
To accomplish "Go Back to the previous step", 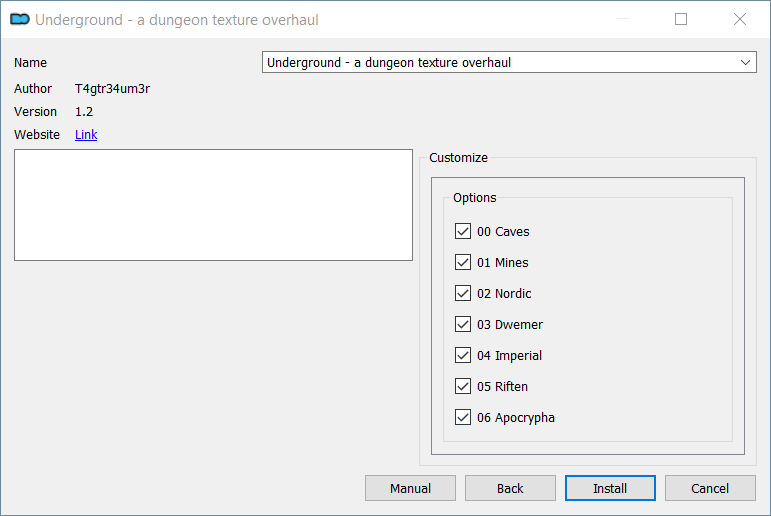I will 510,488.
